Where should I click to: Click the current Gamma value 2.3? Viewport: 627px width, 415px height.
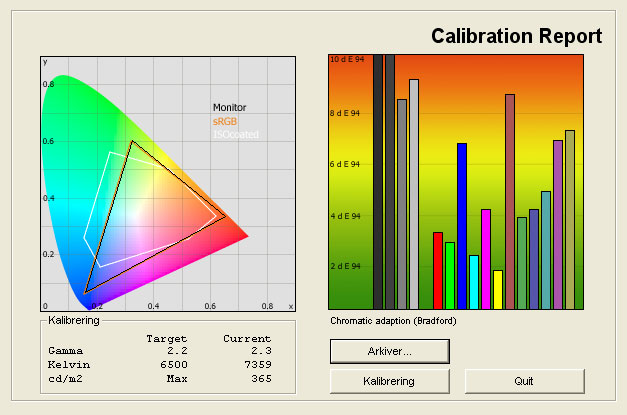[261, 351]
